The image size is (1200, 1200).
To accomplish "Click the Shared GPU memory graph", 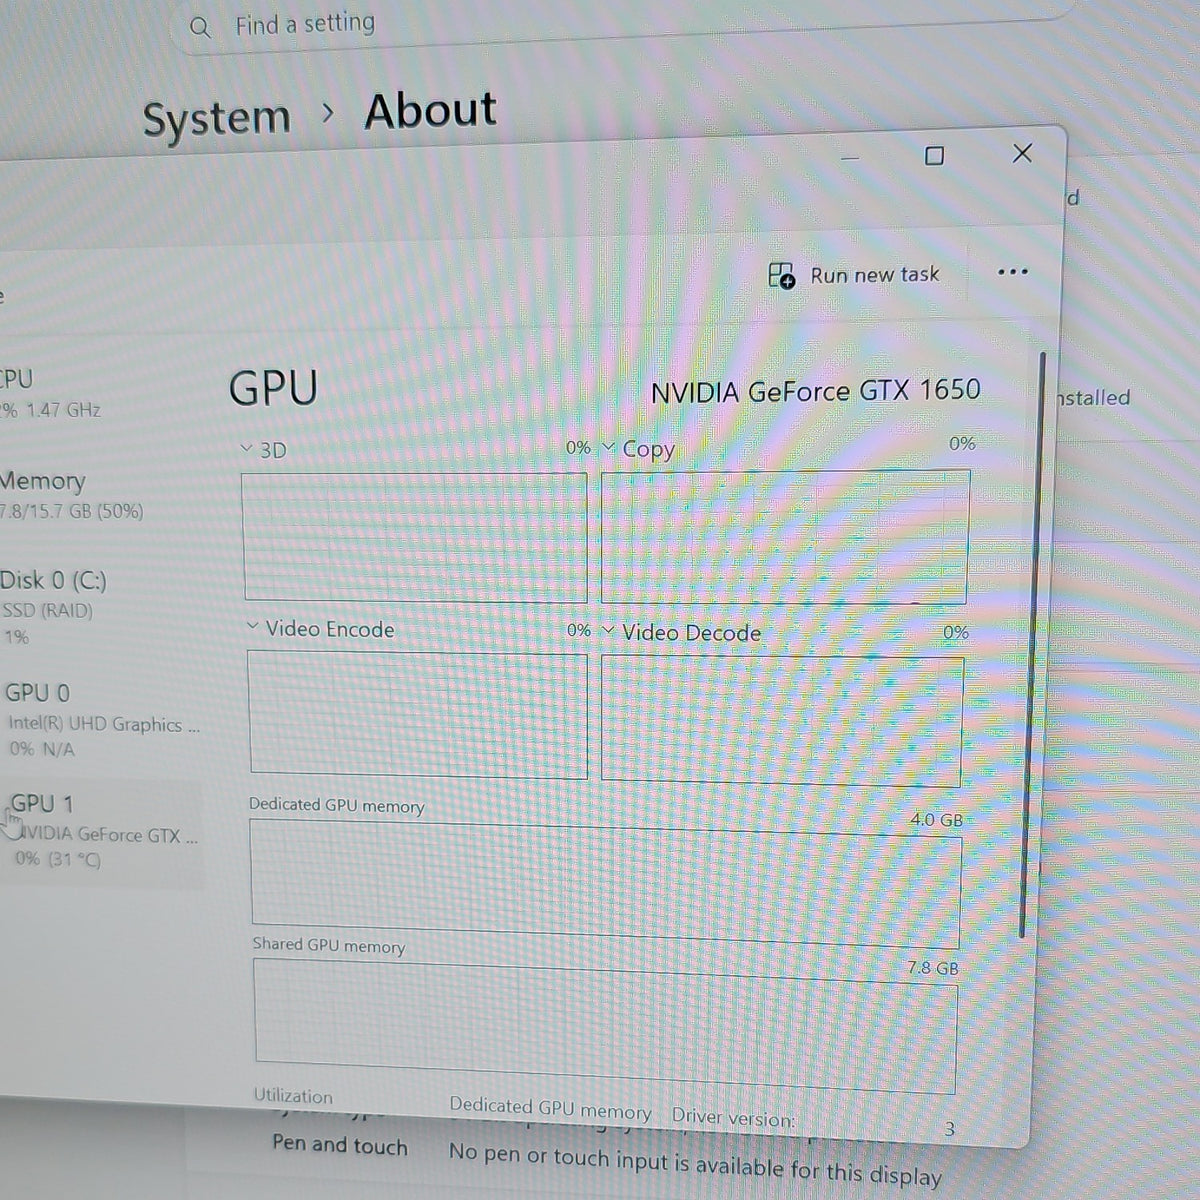I will pos(606,1025).
